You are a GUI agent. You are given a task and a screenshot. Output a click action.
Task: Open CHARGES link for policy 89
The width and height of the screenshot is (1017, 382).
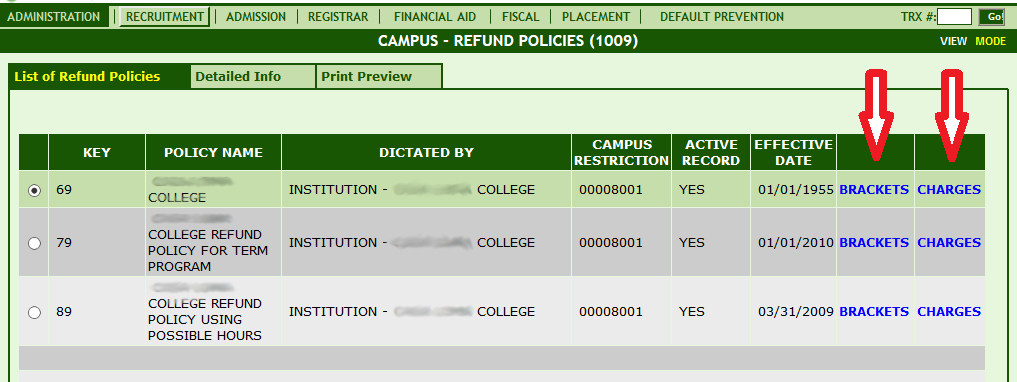949,312
